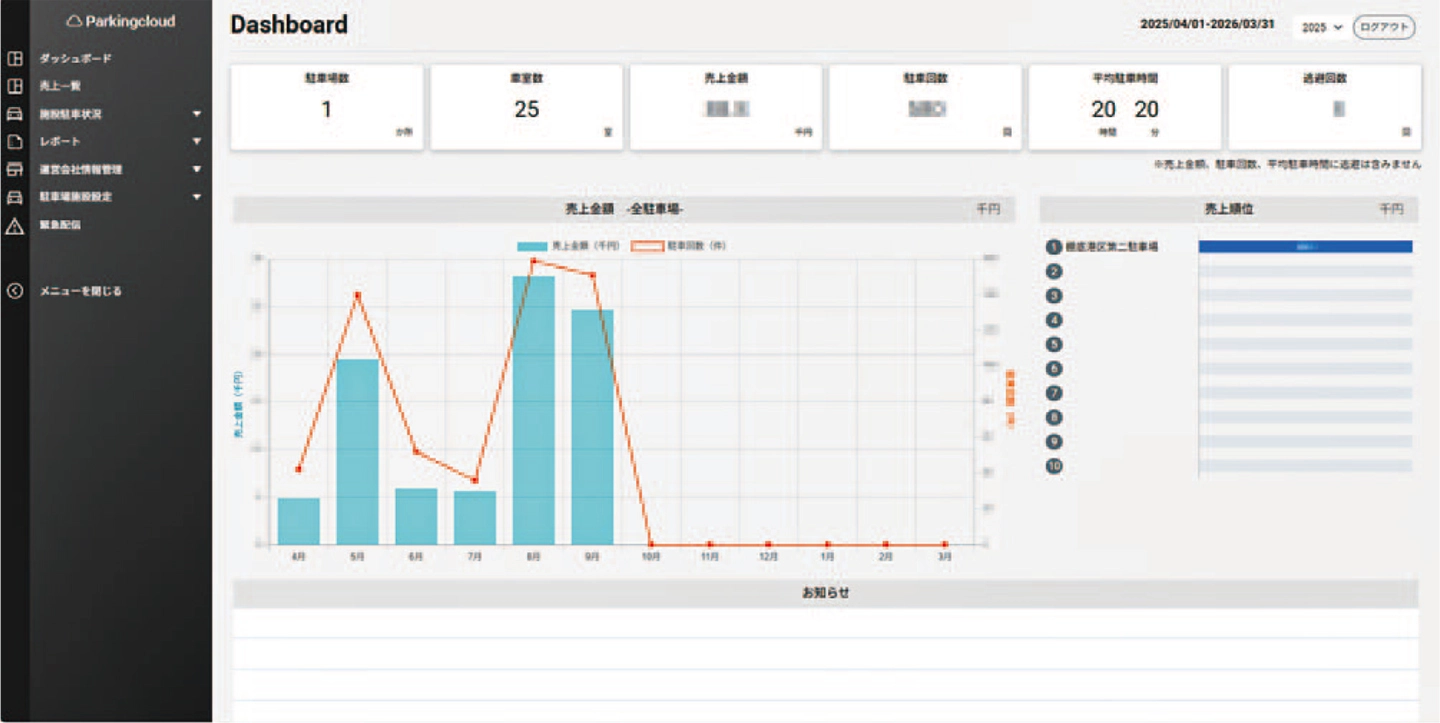The width and height of the screenshot is (1440, 723).
Task: Click the car icon beside 駐車場施設設定
Action: 15,198
